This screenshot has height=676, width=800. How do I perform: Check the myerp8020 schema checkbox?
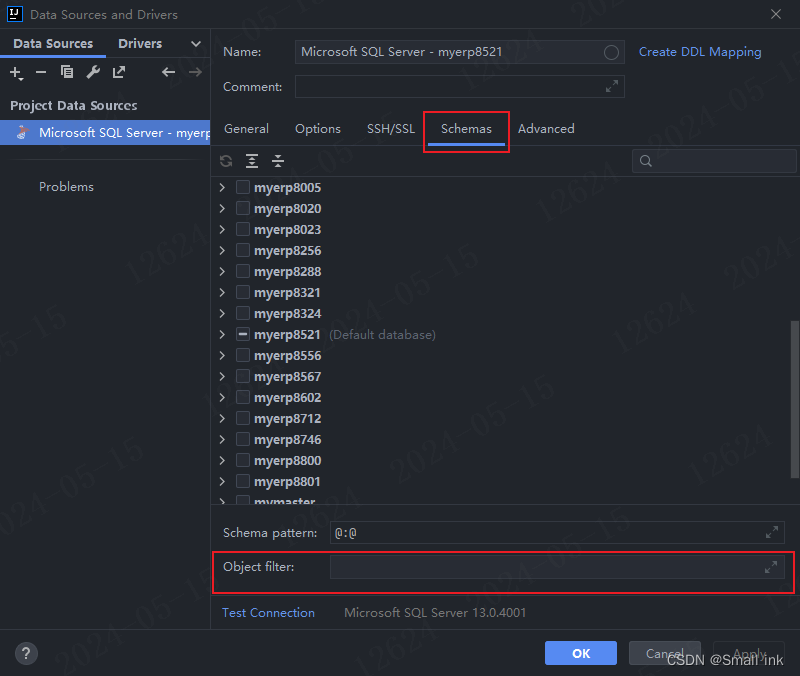243,208
